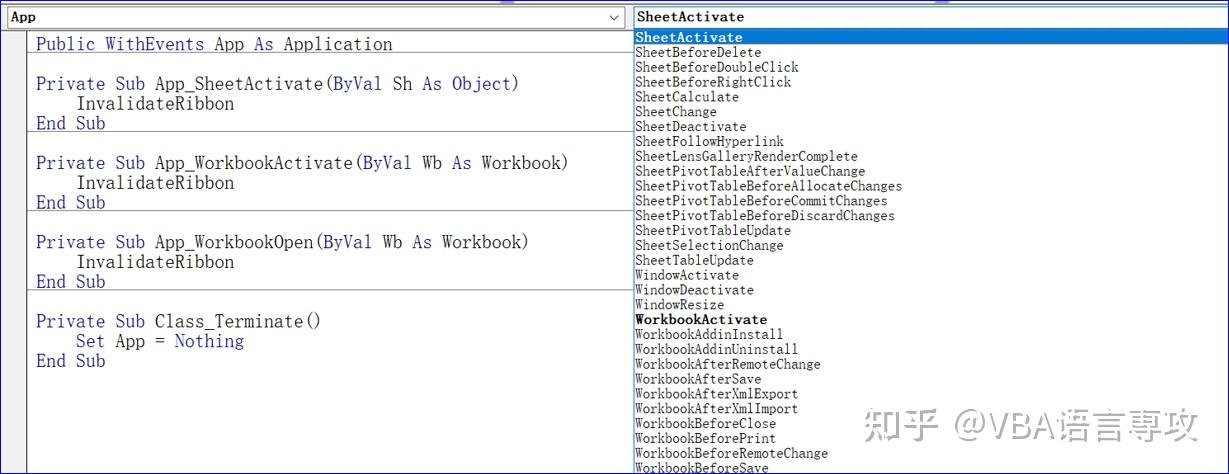Image resolution: width=1229 pixels, height=474 pixels.
Task: Select highlighted SheetActivate list item
Action: click(x=689, y=38)
